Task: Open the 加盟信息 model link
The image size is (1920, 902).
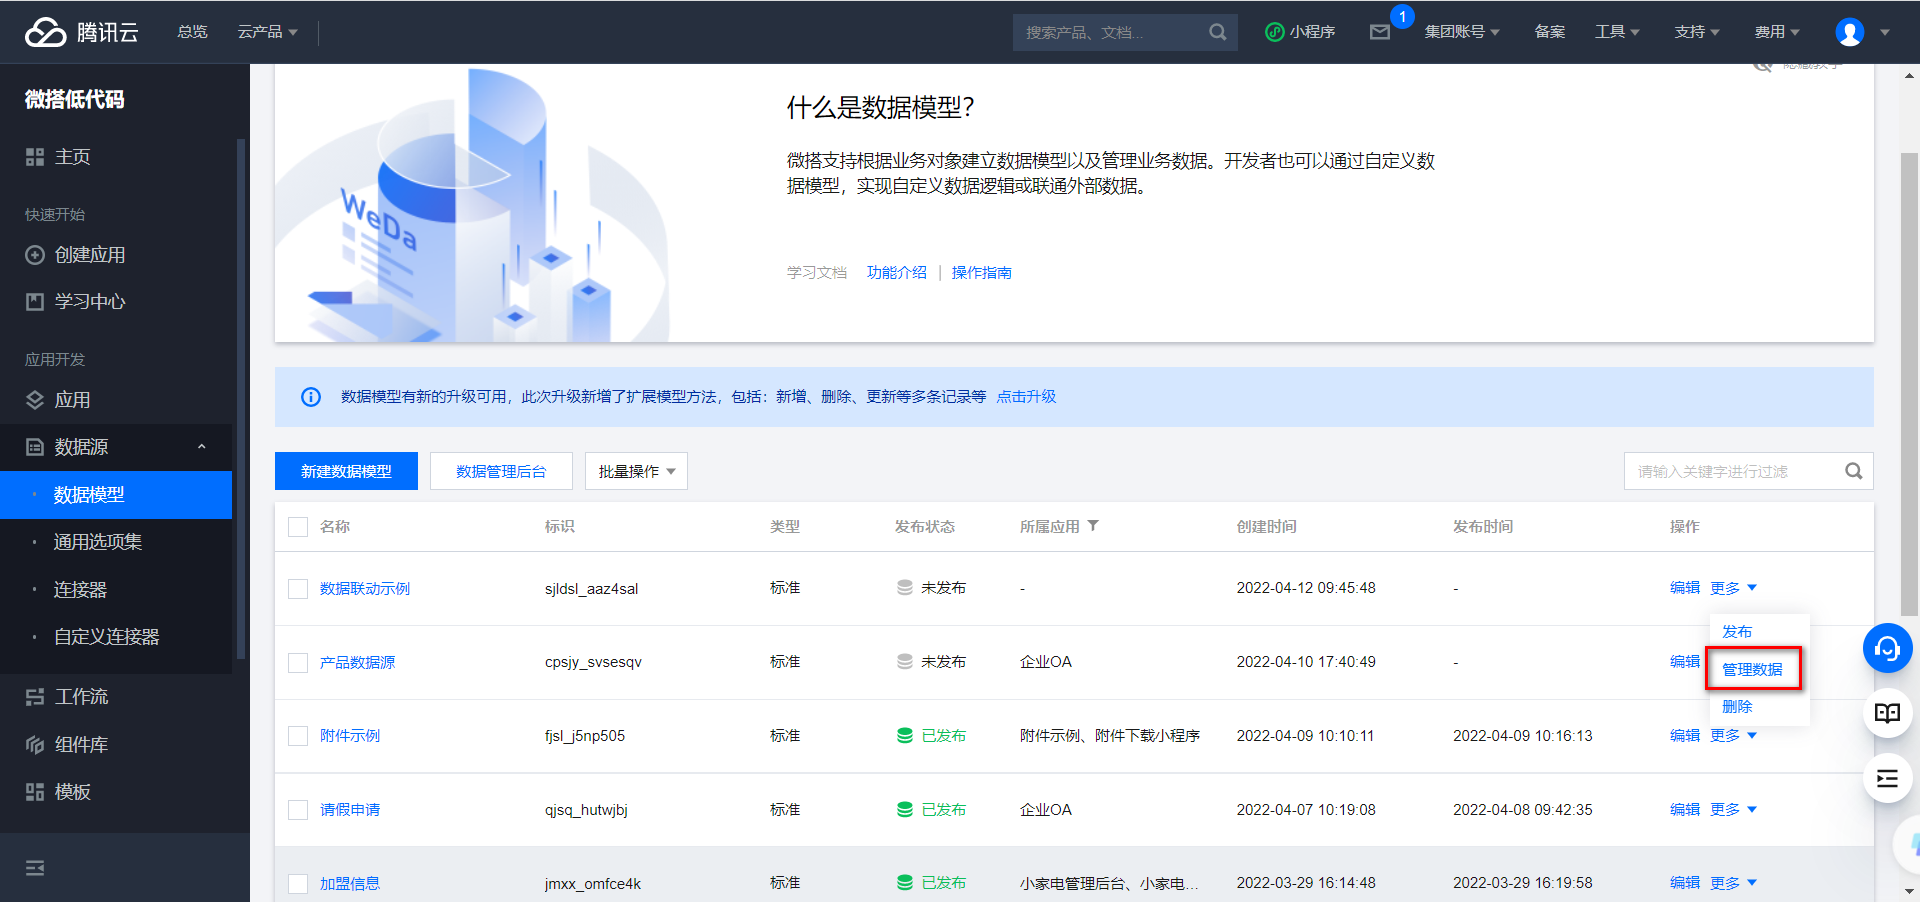Action: point(349,884)
